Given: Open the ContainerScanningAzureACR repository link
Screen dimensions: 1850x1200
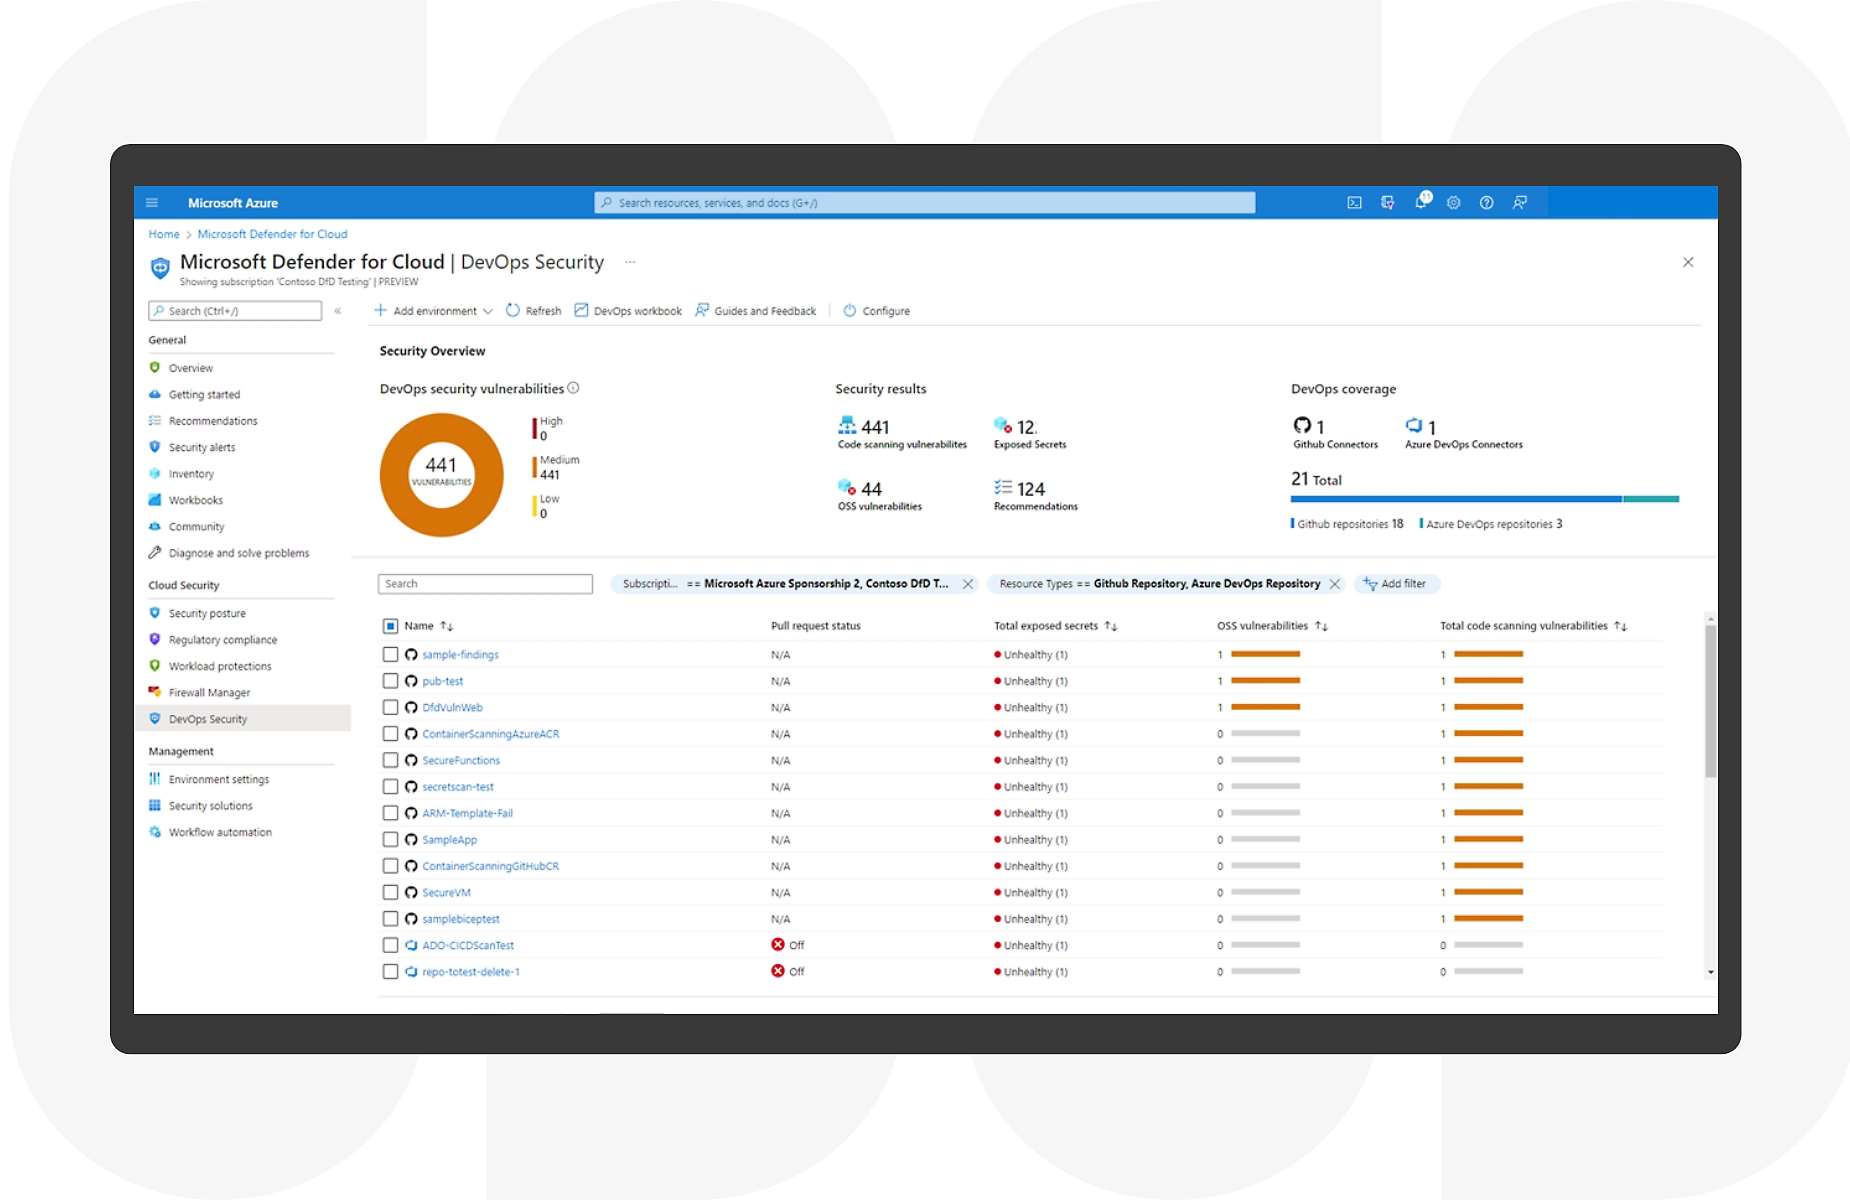Looking at the screenshot, I should (490, 734).
